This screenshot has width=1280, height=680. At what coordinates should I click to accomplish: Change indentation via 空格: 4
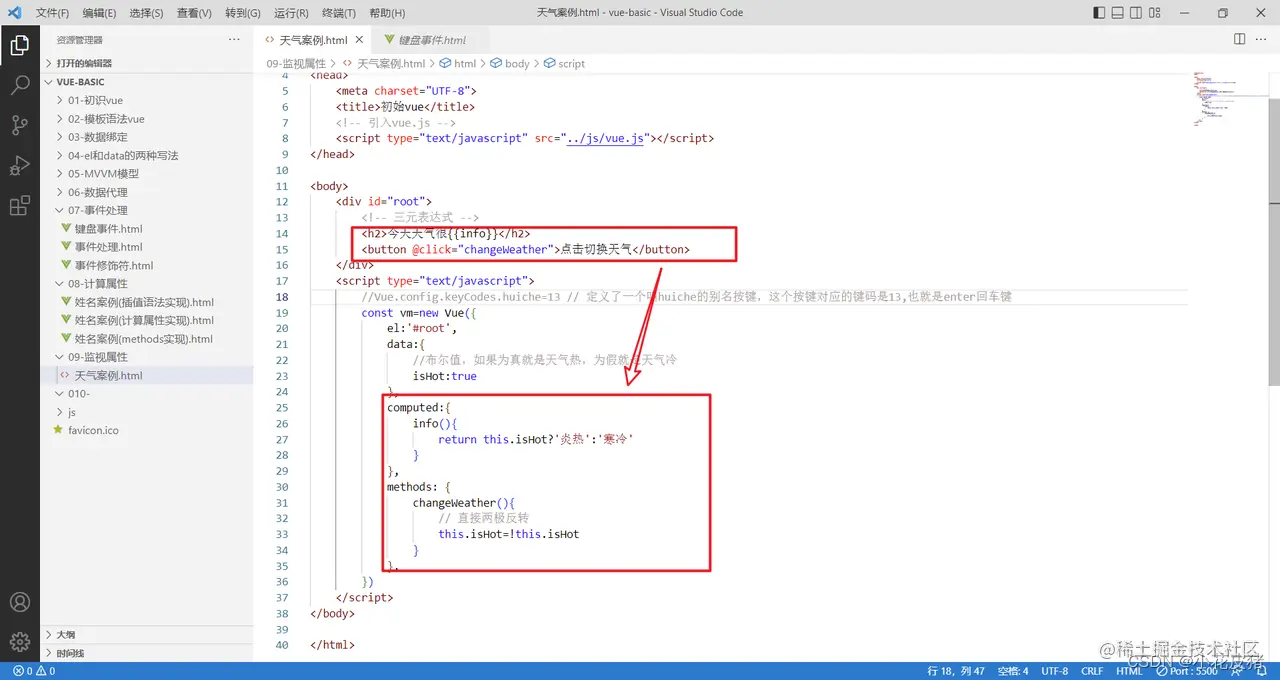point(1013,671)
